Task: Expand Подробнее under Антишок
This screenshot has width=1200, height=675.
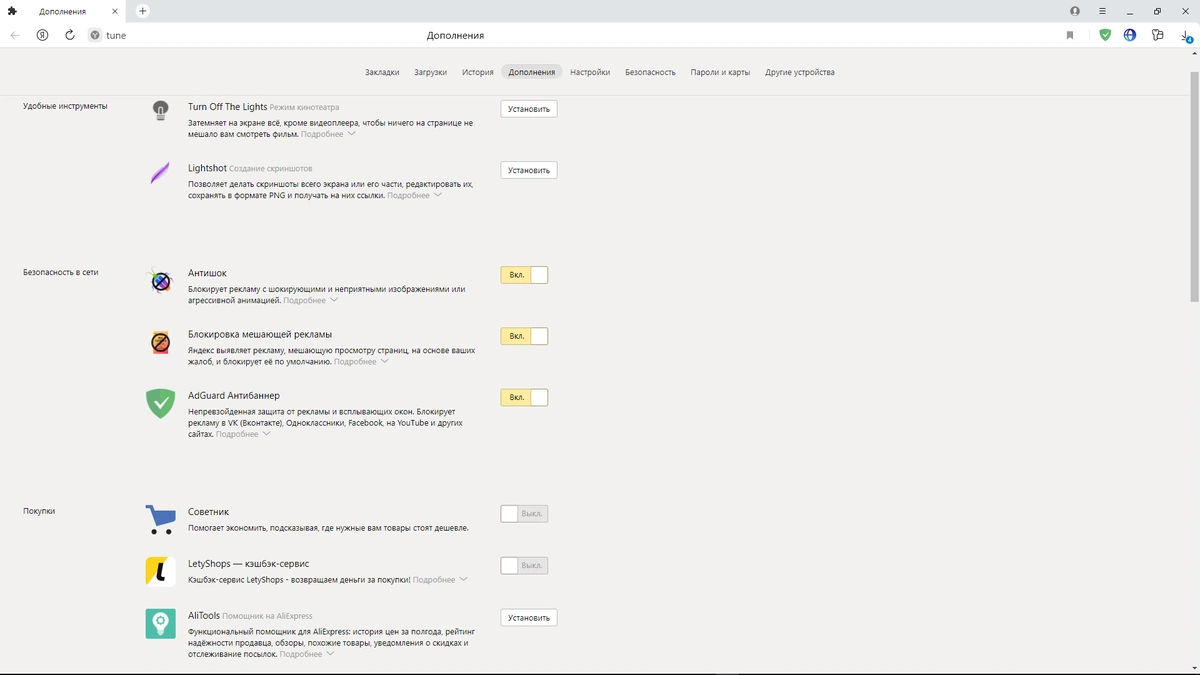Action: [310, 300]
